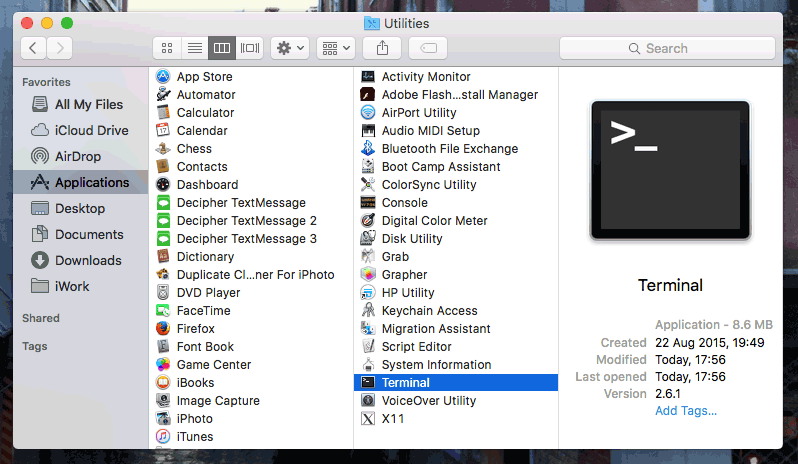Click the Bluetooth File Exchange icon
The width and height of the screenshot is (798, 464).
tap(367, 149)
